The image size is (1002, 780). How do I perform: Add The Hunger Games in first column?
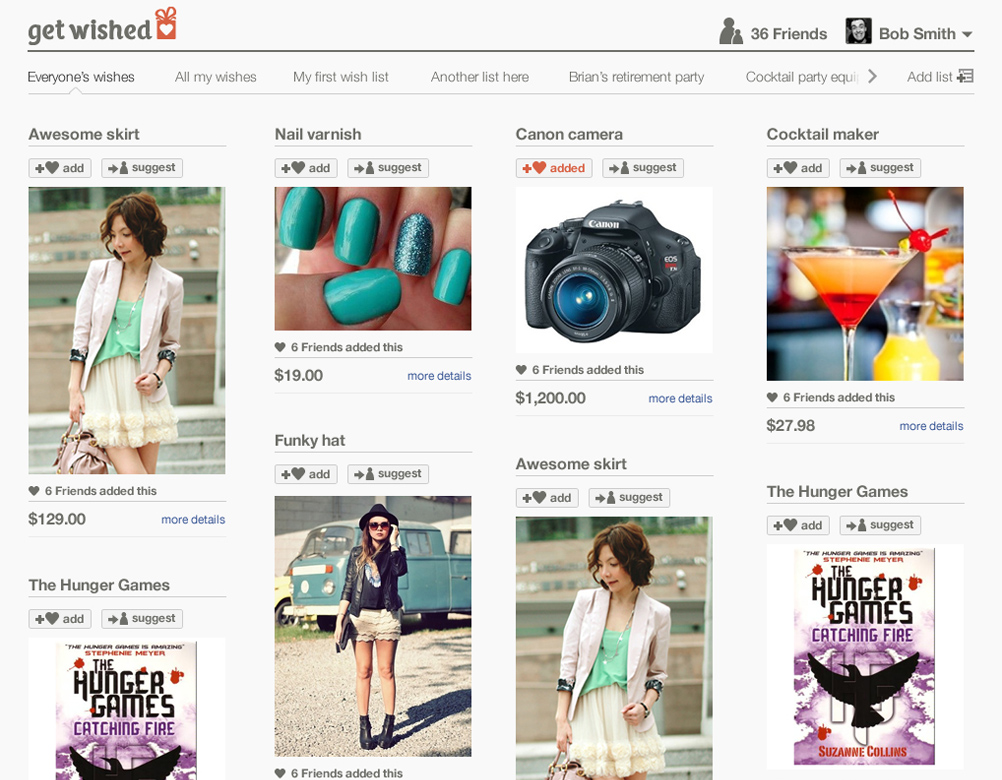(x=60, y=618)
